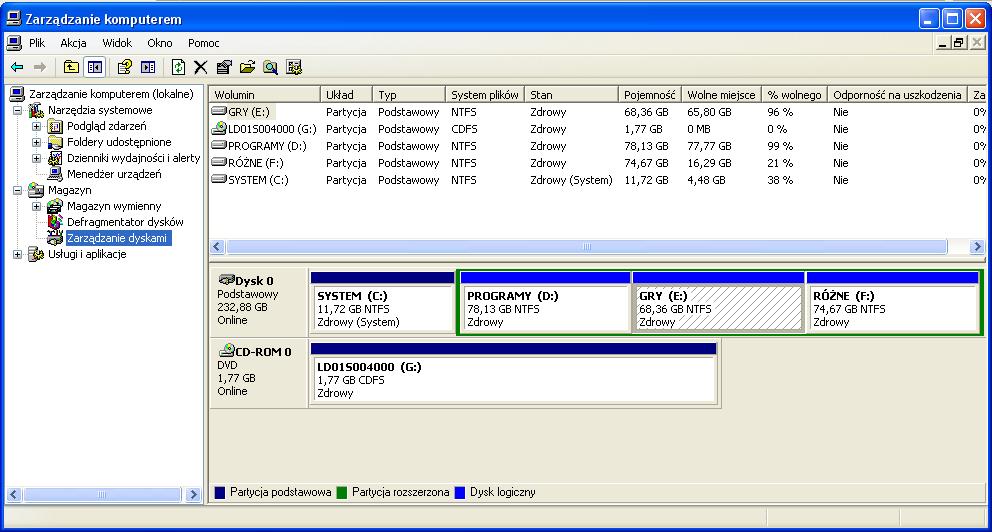Open the Plik menu
Screen dimensions: 992x532
(37, 43)
